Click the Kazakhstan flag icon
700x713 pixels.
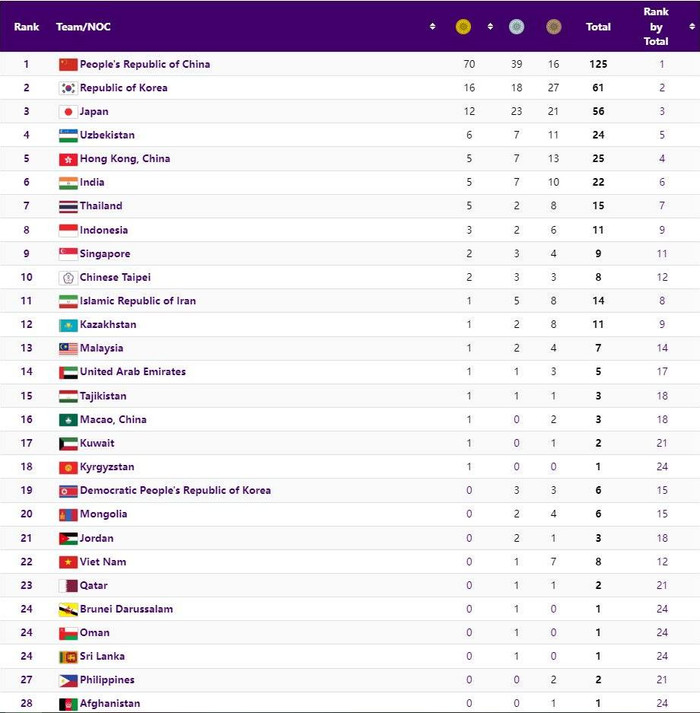point(68,325)
